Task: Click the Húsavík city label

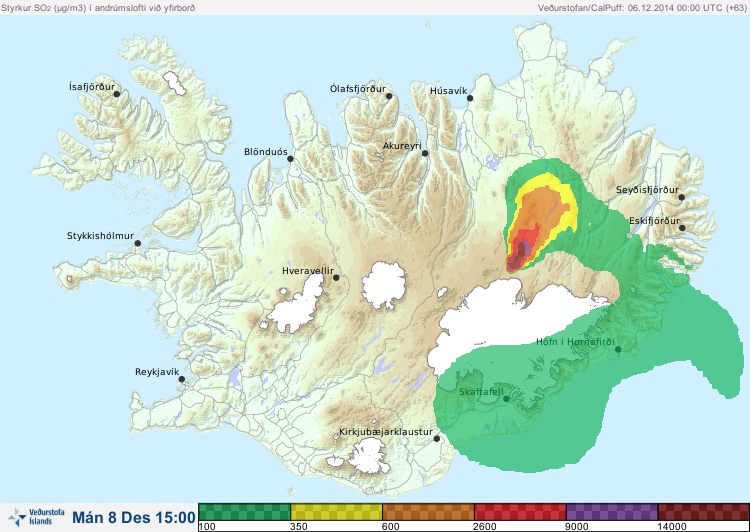Action: coord(448,91)
